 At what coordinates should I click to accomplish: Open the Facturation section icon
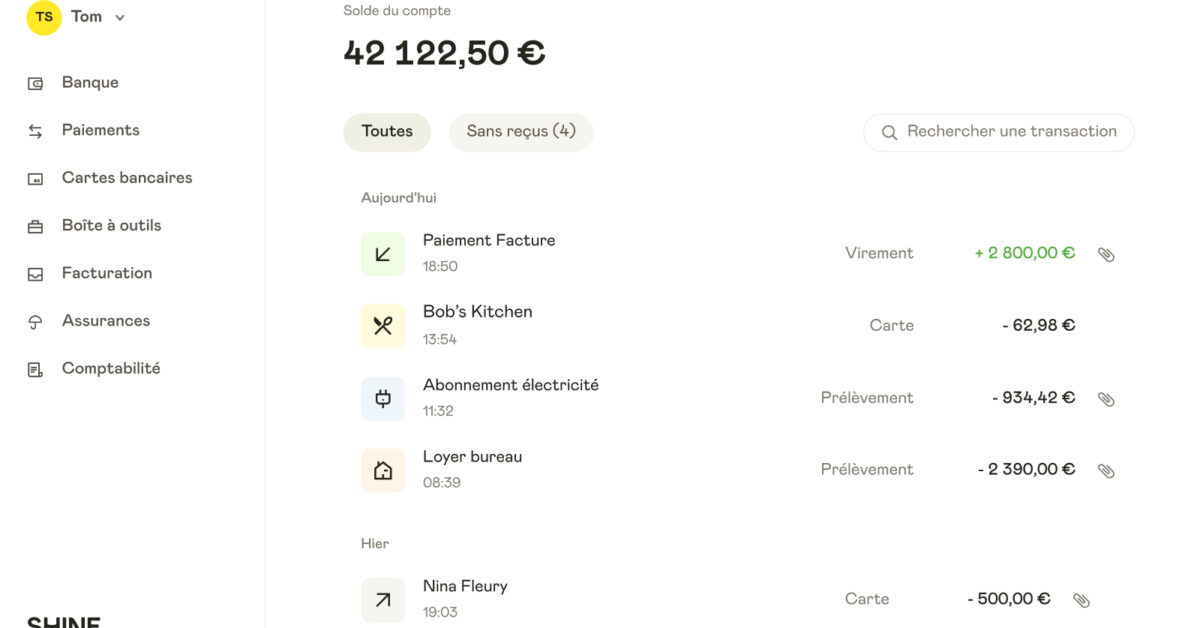(35, 273)
